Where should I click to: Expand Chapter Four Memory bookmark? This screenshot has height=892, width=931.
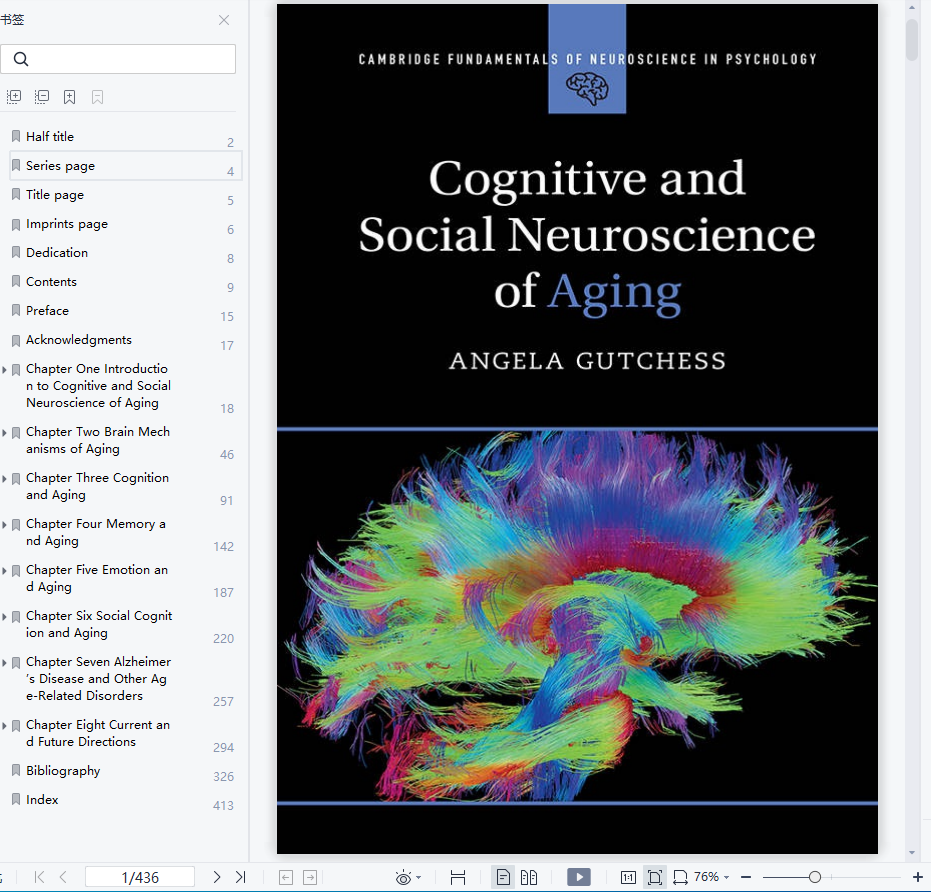[x=5, y=525]
